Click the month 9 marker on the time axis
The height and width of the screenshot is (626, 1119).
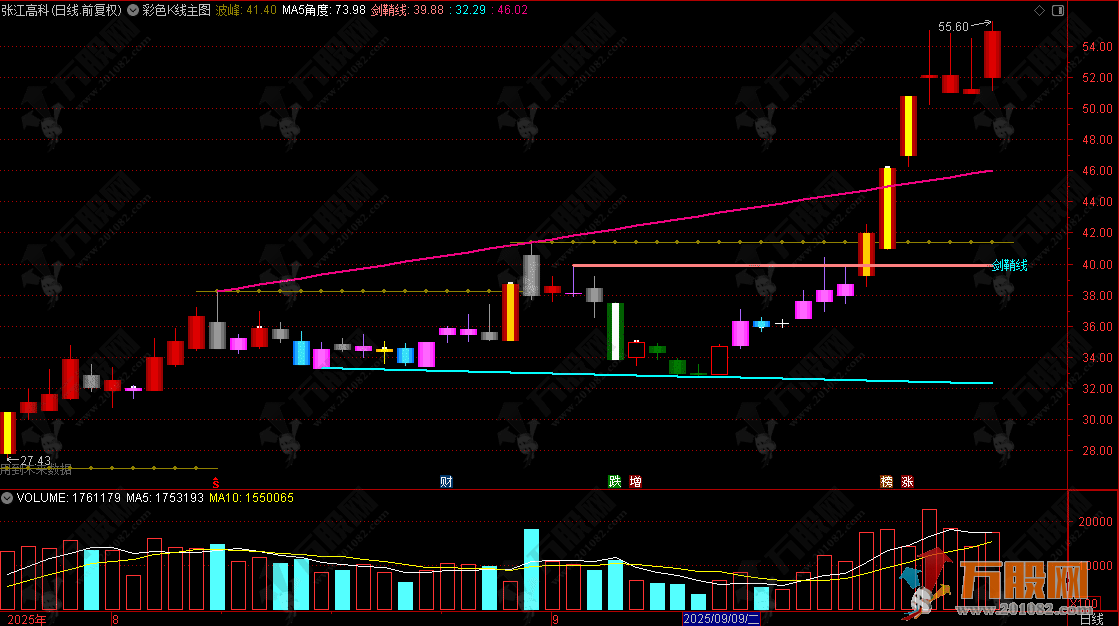(555, 620)
